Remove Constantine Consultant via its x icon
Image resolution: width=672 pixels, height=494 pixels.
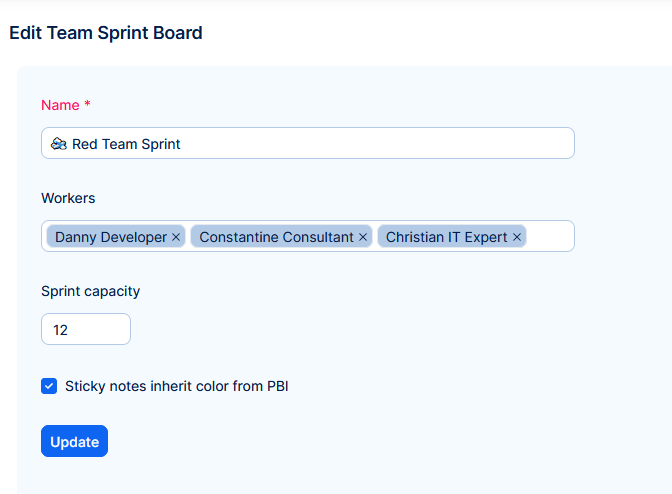pyautogui.click(x=363, y=237)
